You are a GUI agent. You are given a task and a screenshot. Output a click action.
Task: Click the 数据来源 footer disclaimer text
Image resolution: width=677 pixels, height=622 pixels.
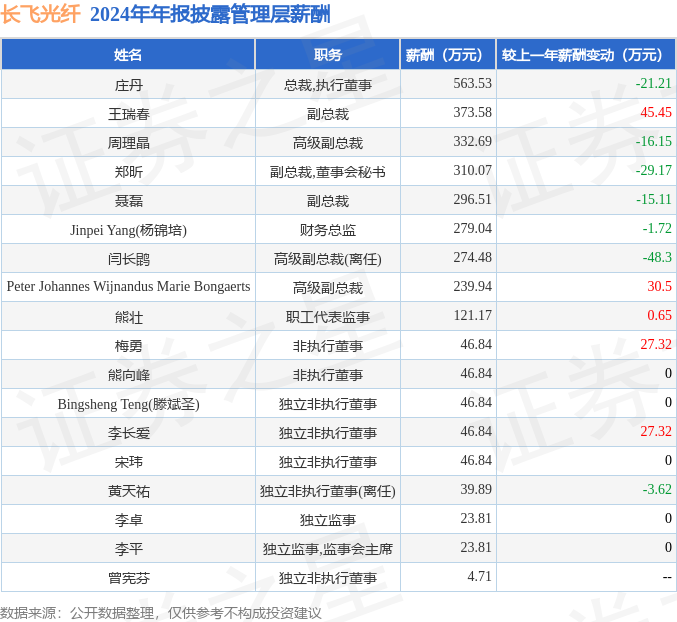[161, 613]
